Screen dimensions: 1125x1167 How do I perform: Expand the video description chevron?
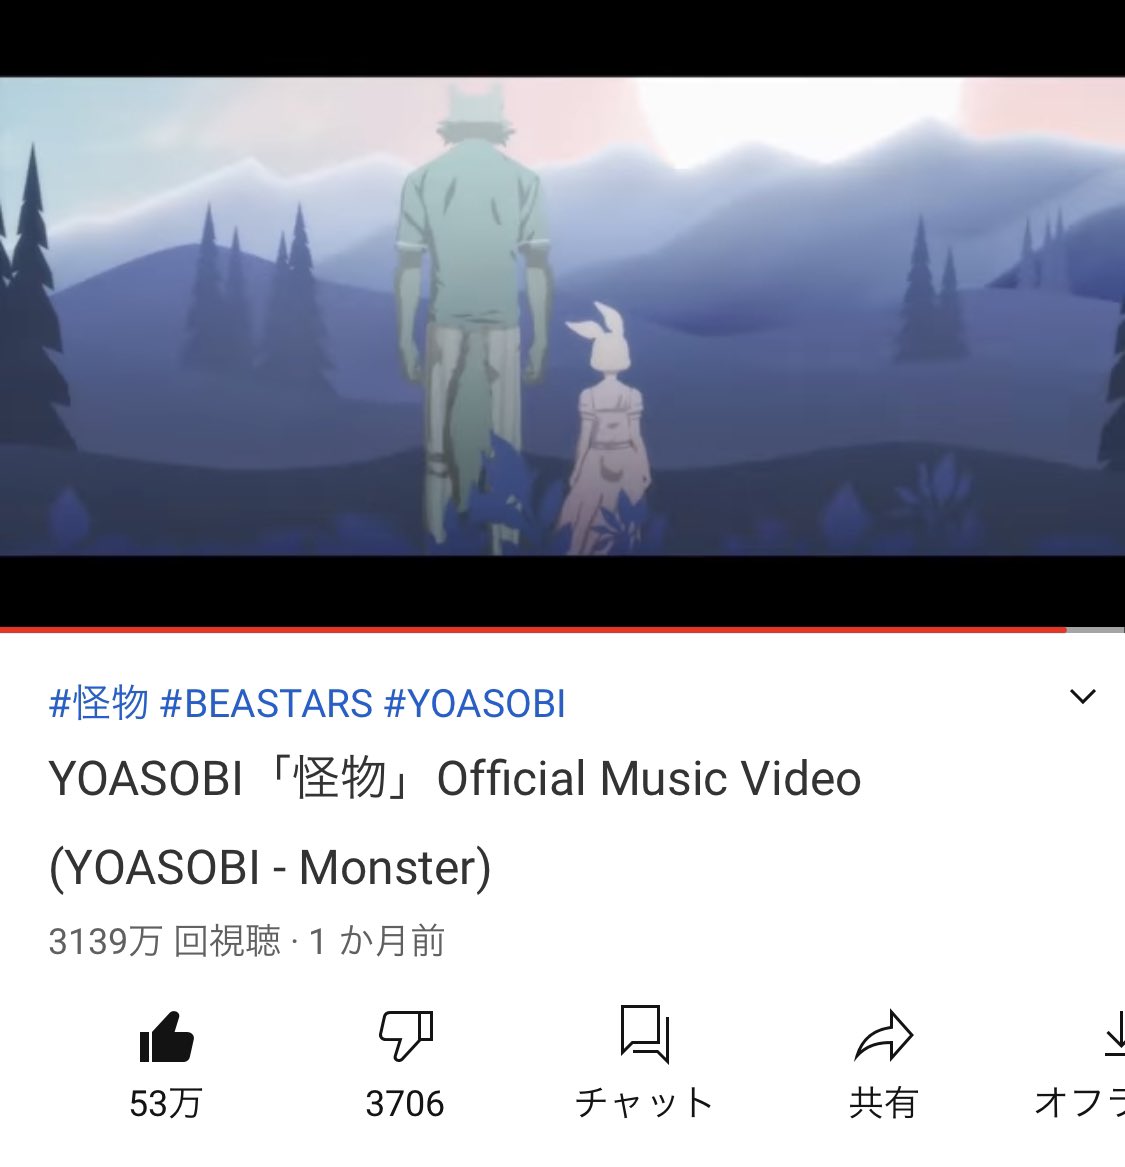pyautogui.click(x=1083, y=697)
